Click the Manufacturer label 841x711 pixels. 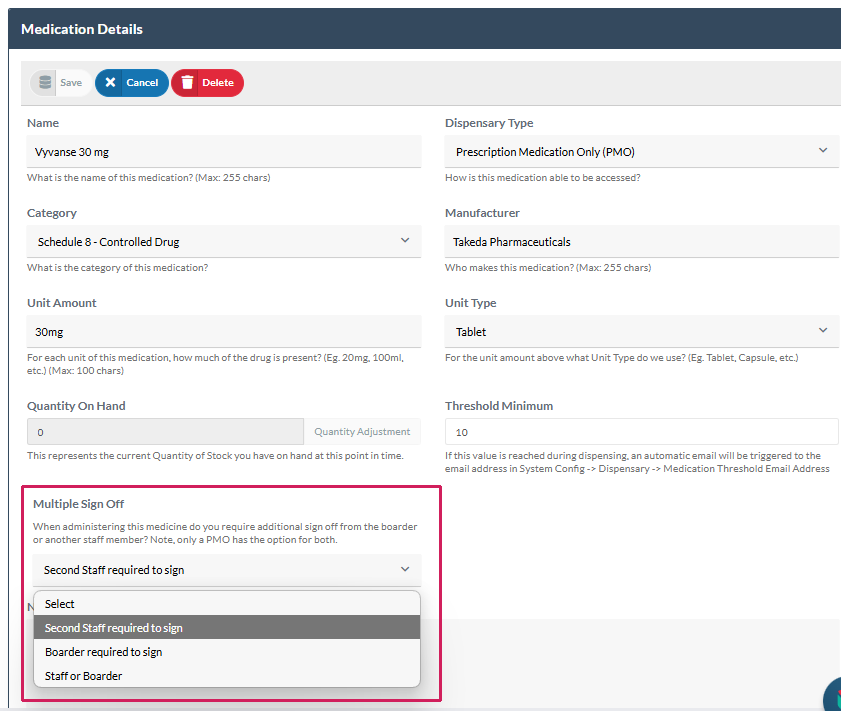482,213
